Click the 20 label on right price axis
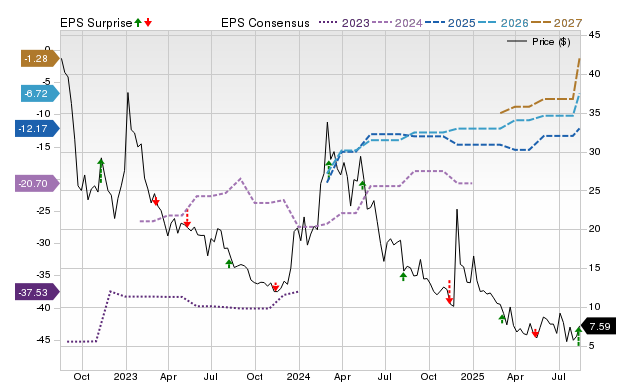The image size is (640, 382). [594, 229]
